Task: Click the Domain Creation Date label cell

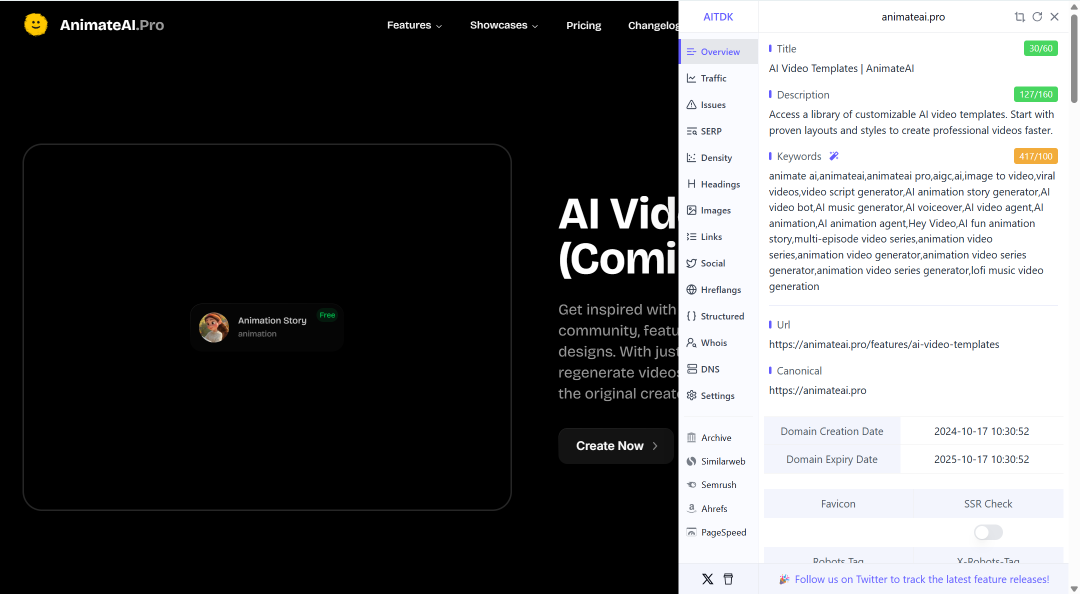Action: click(x=832, y=431)
